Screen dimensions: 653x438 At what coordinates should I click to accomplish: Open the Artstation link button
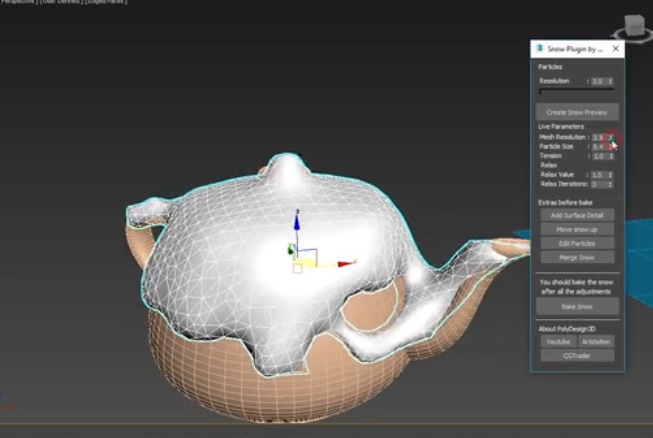click(x=596, y=342)
